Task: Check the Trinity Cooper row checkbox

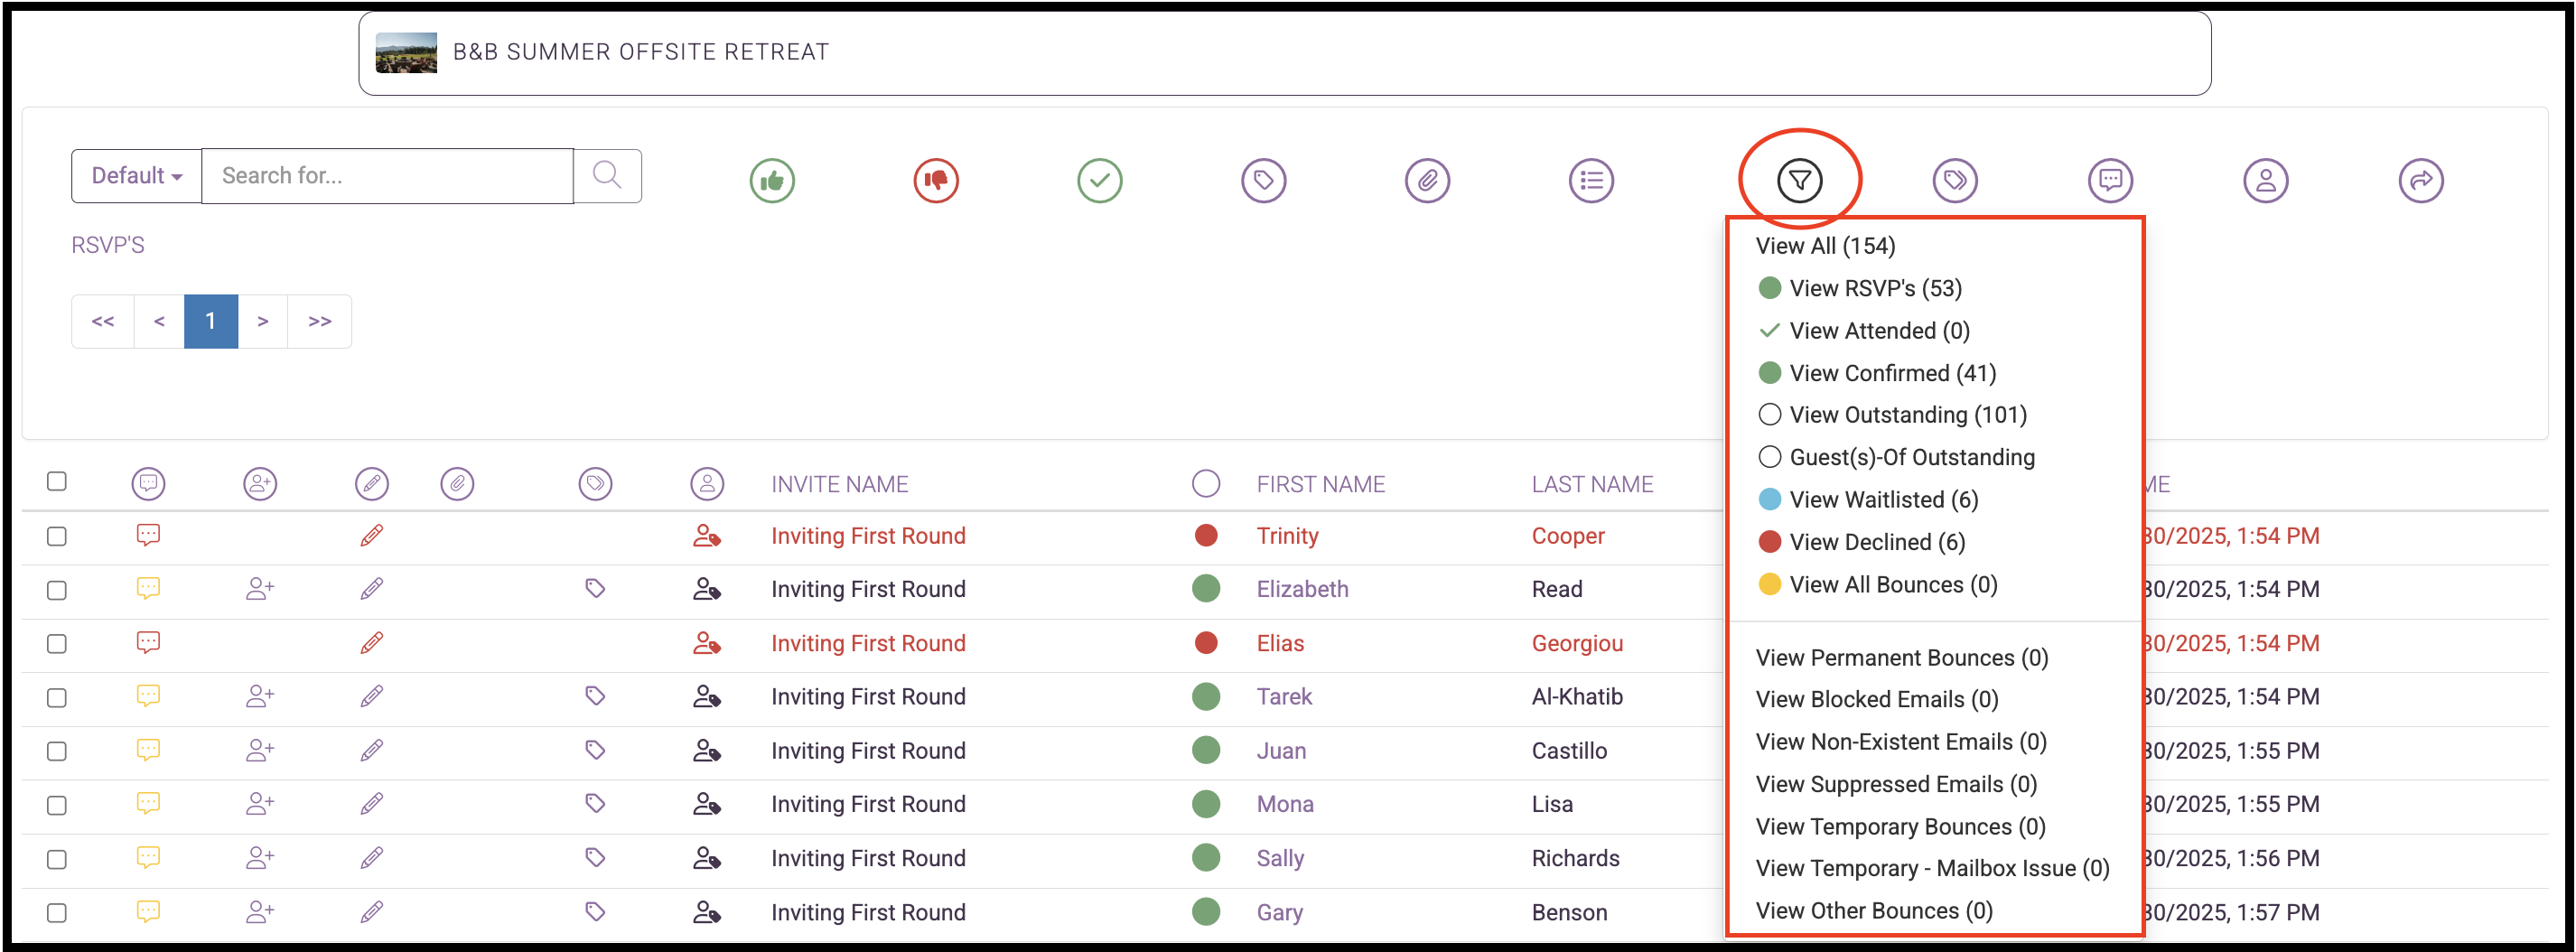Action: (x=57, y=536)
